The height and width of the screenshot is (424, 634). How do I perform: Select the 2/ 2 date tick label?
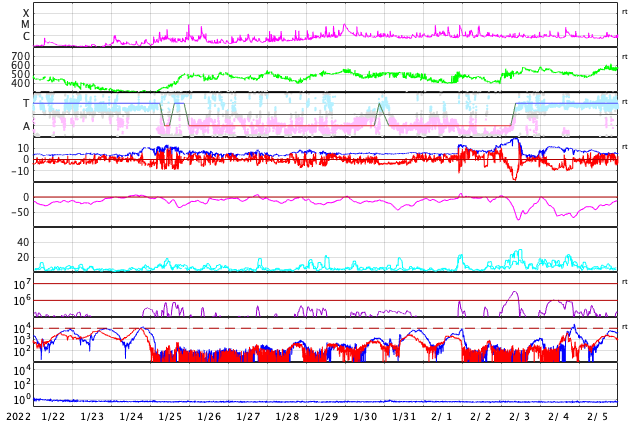coord(481,416)
